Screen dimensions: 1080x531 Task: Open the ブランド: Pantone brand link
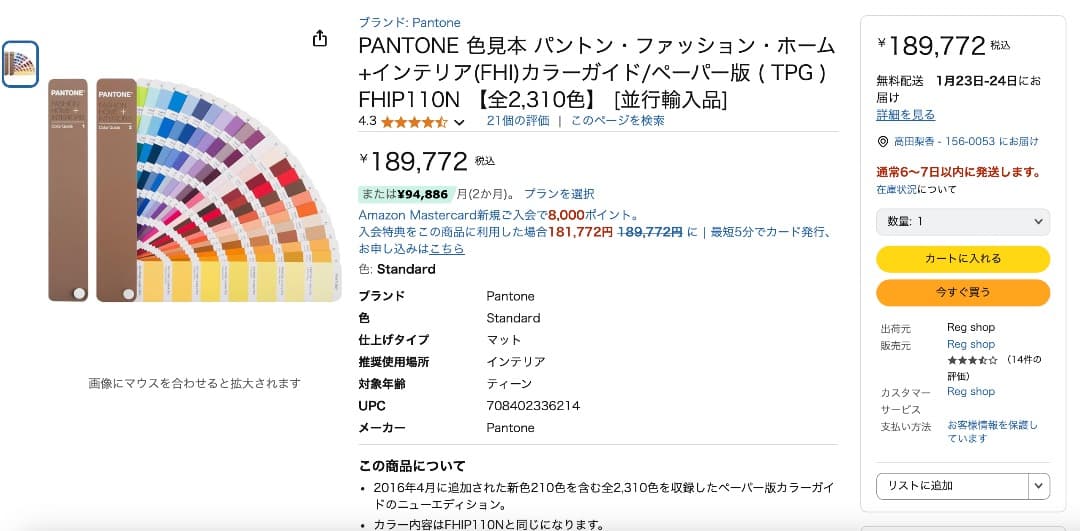tap(409, 23)
